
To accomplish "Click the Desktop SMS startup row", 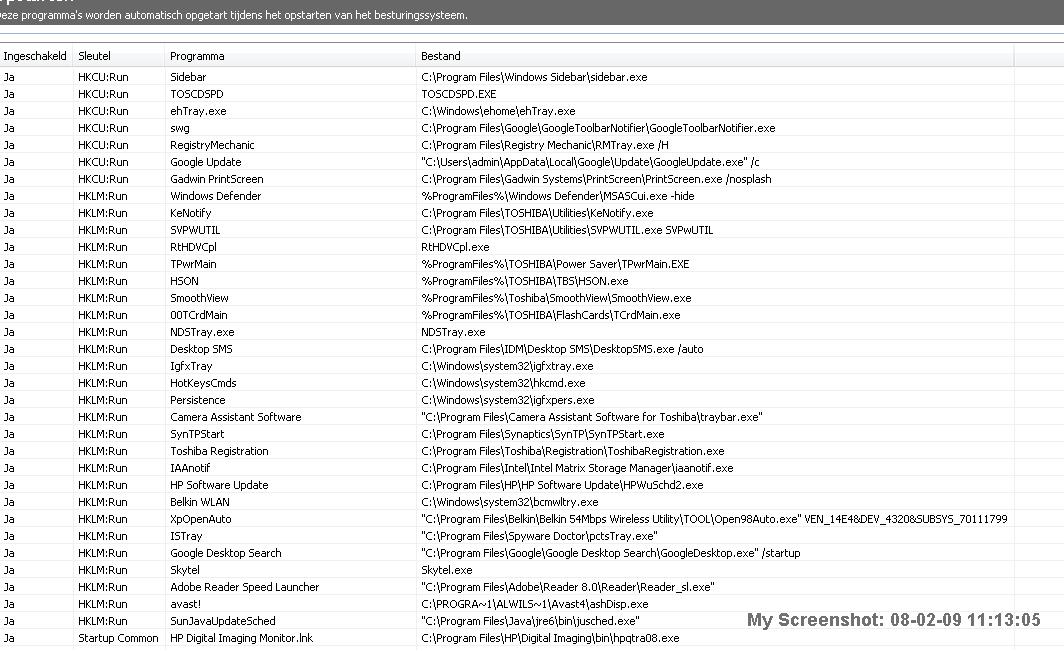I will coord(202,349).
